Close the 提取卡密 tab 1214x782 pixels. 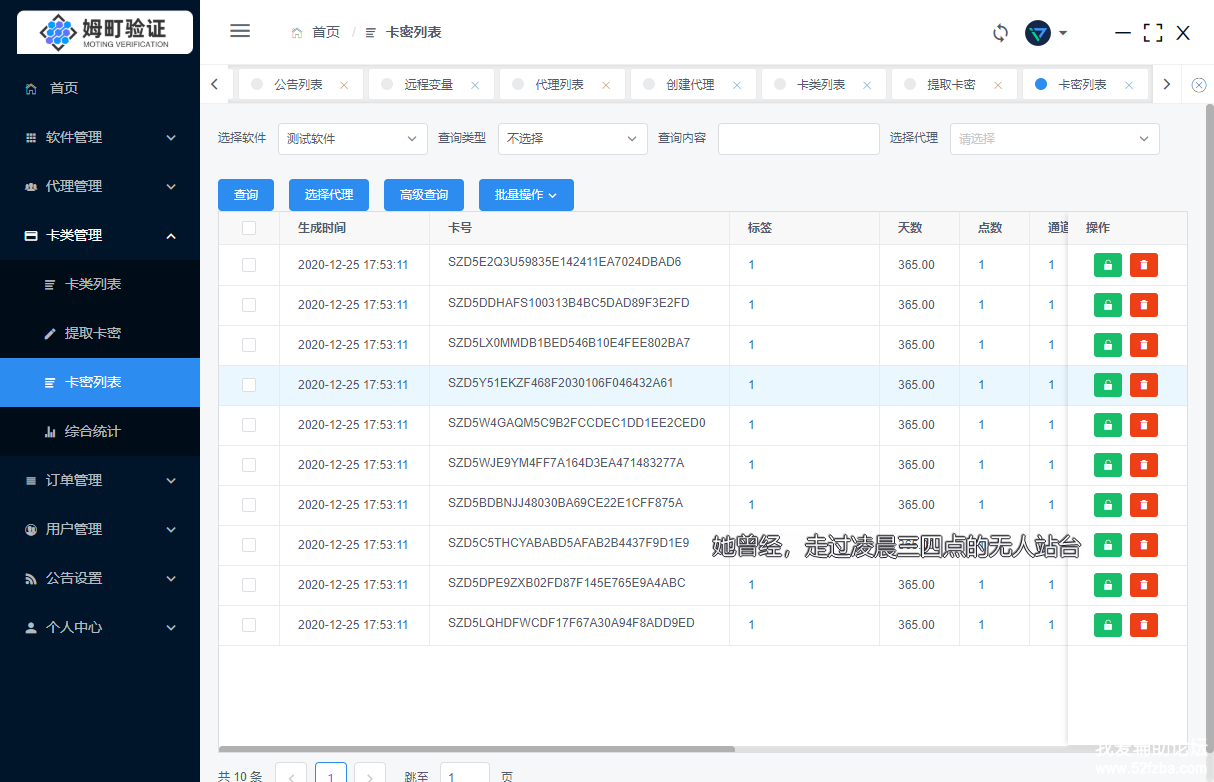click(998, 85)
